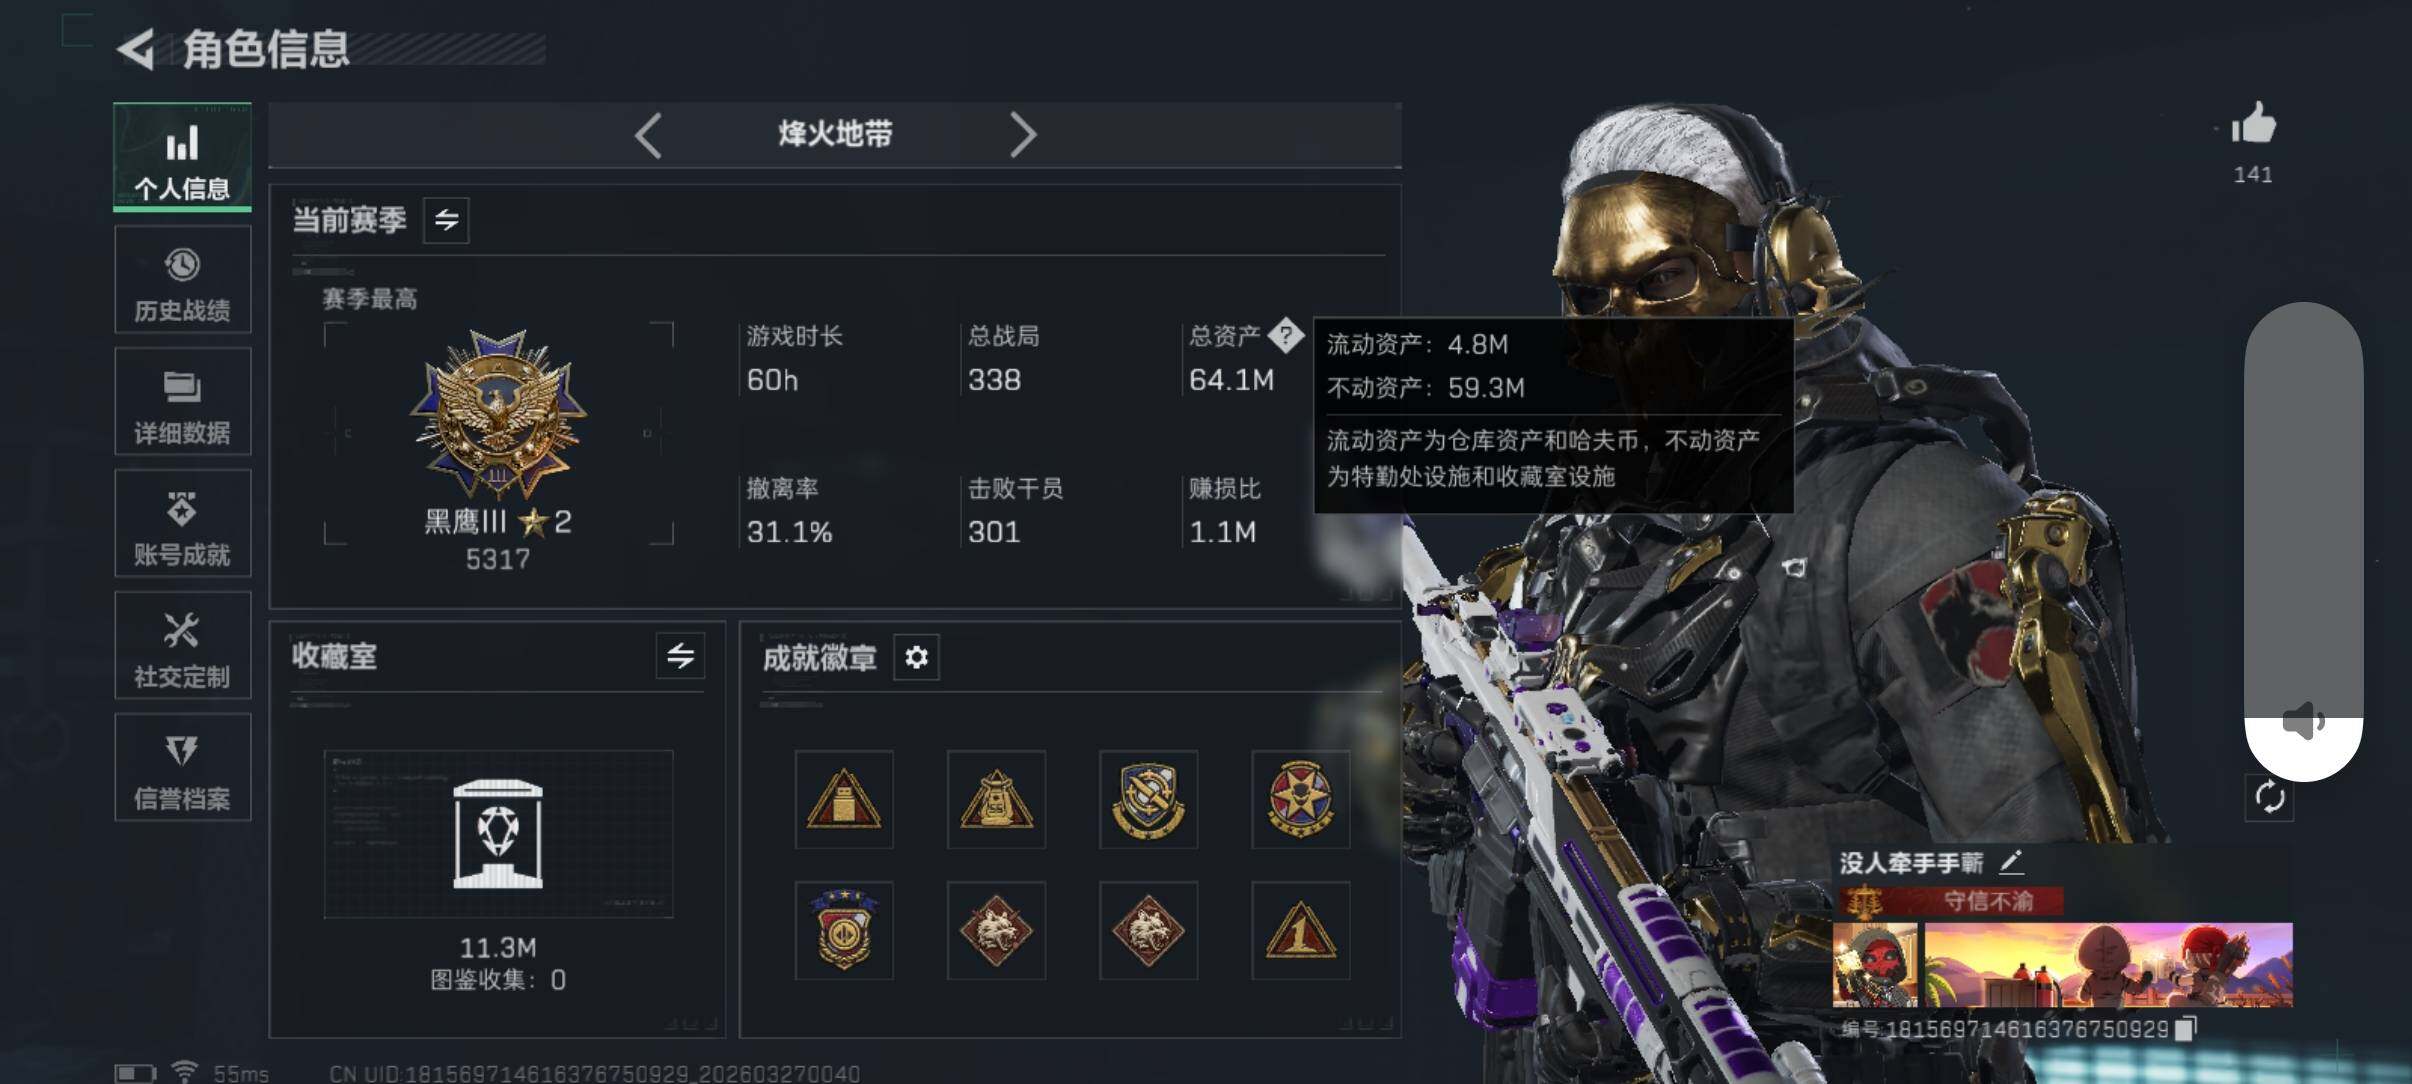
Task: Switch to the previous mode with the left chevron
Action: click(x=648, y=135)
